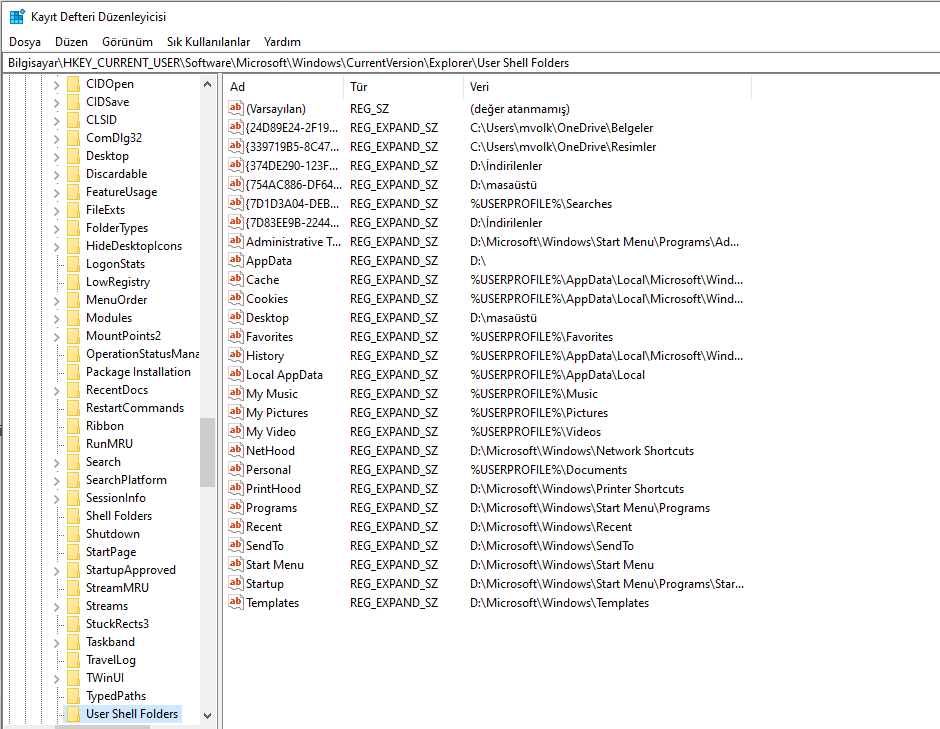
Task: Select the Package Installation key
Action: [138, 372]
